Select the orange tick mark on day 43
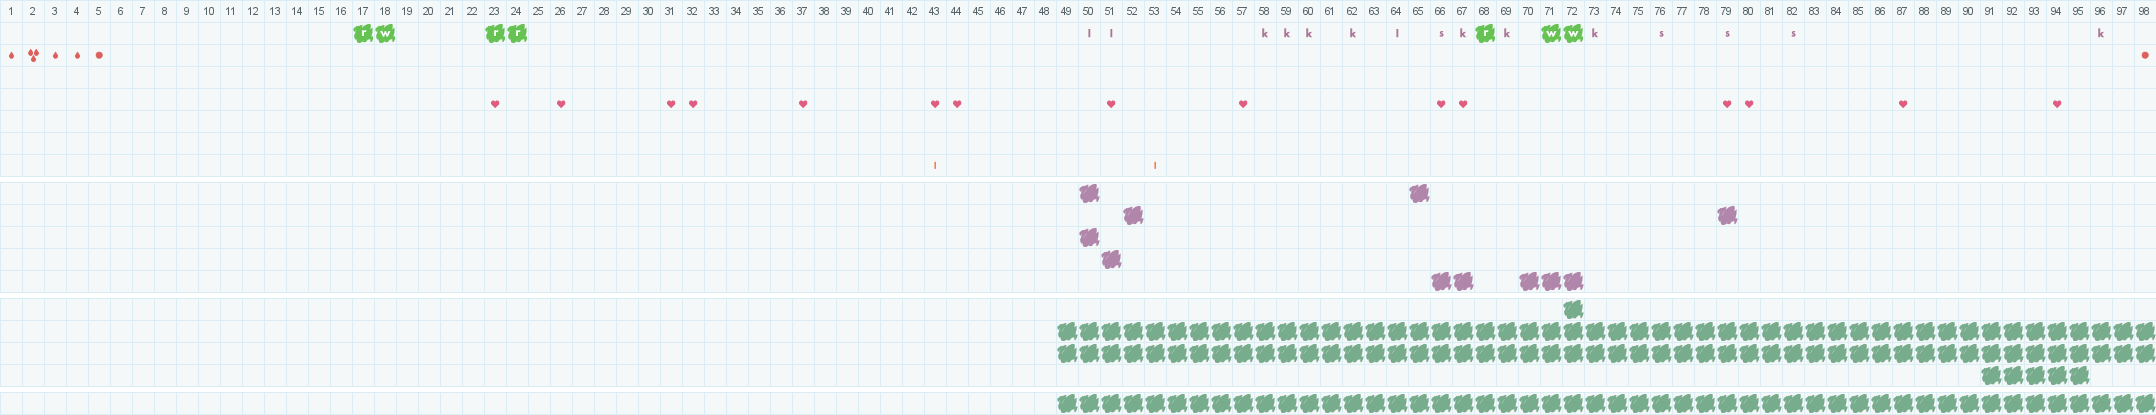The height and width of the screenshot is (415, 2156). point(935,165)
